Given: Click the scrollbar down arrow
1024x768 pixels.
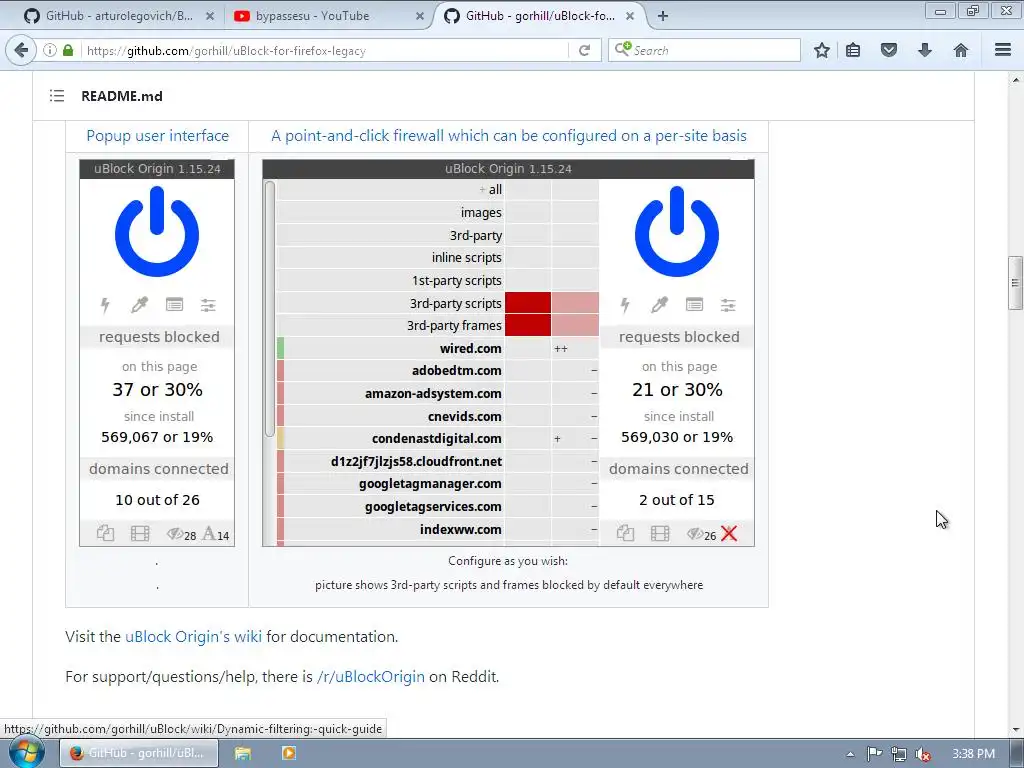Looking at the screenshot, I should [1015, 730].
